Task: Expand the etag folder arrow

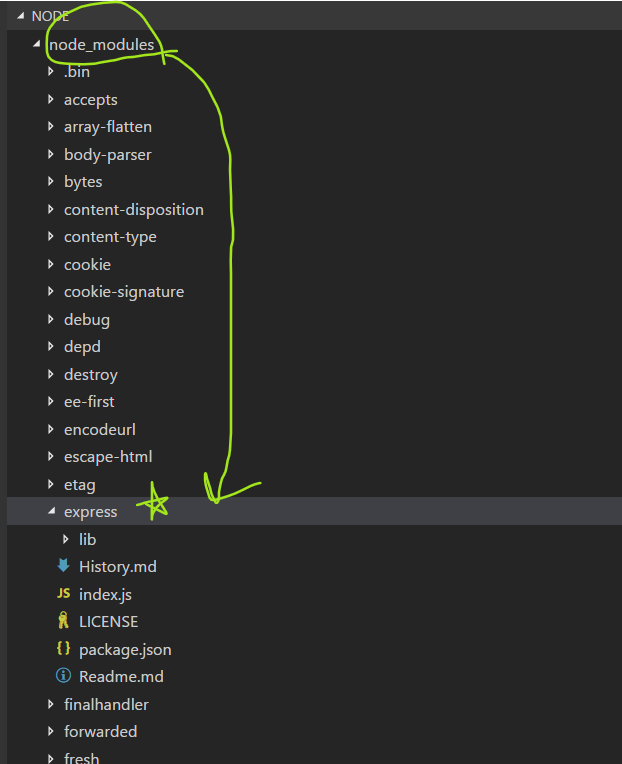Action: (51, 484)
